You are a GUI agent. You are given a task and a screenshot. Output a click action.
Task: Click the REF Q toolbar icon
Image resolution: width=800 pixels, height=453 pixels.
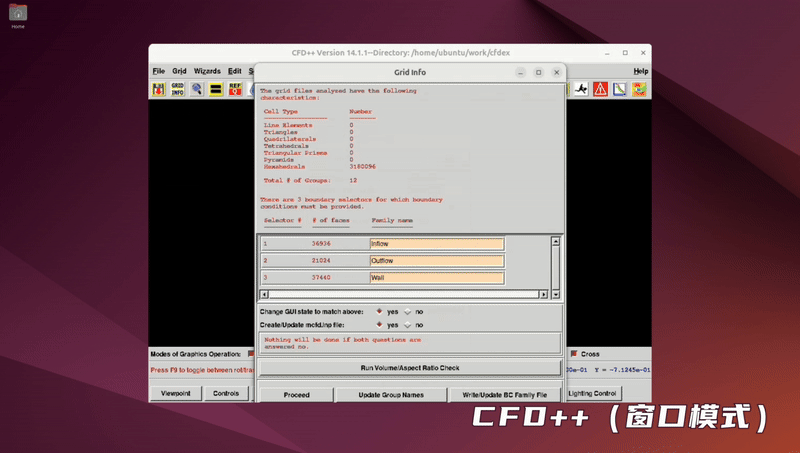click(x=235, y=89)
